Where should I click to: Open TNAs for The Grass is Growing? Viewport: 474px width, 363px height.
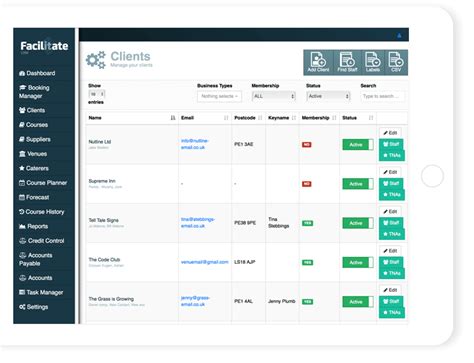[392, 313]
